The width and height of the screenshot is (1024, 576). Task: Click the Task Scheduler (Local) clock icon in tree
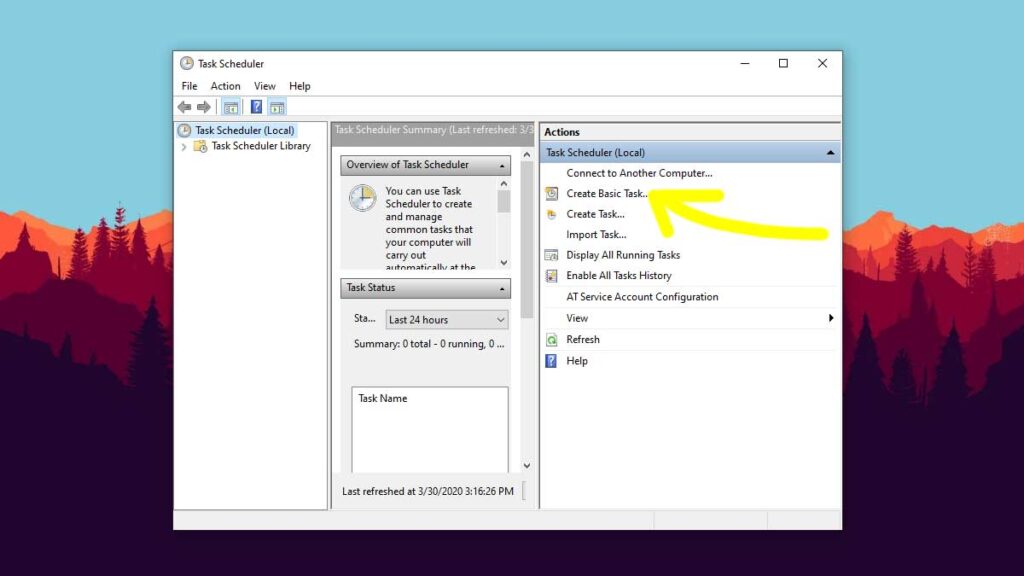pyautogui.click(x=185, y=131)
